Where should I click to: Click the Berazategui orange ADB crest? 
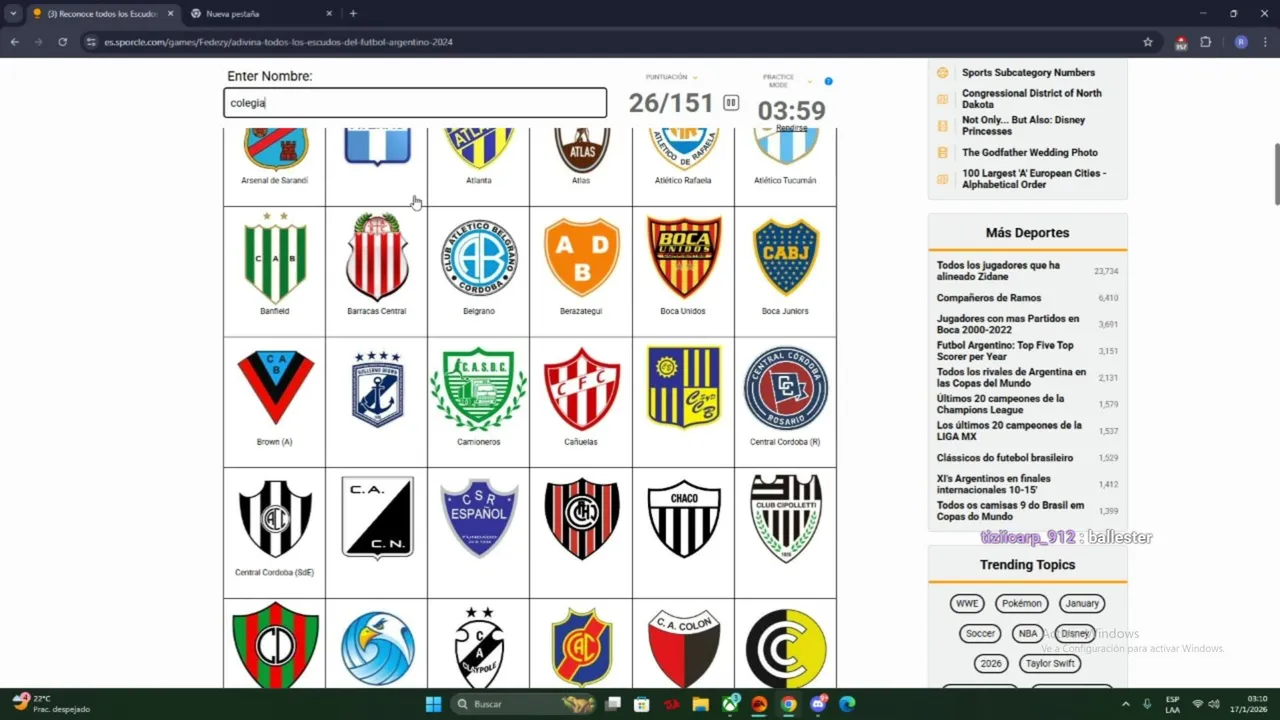581,258
